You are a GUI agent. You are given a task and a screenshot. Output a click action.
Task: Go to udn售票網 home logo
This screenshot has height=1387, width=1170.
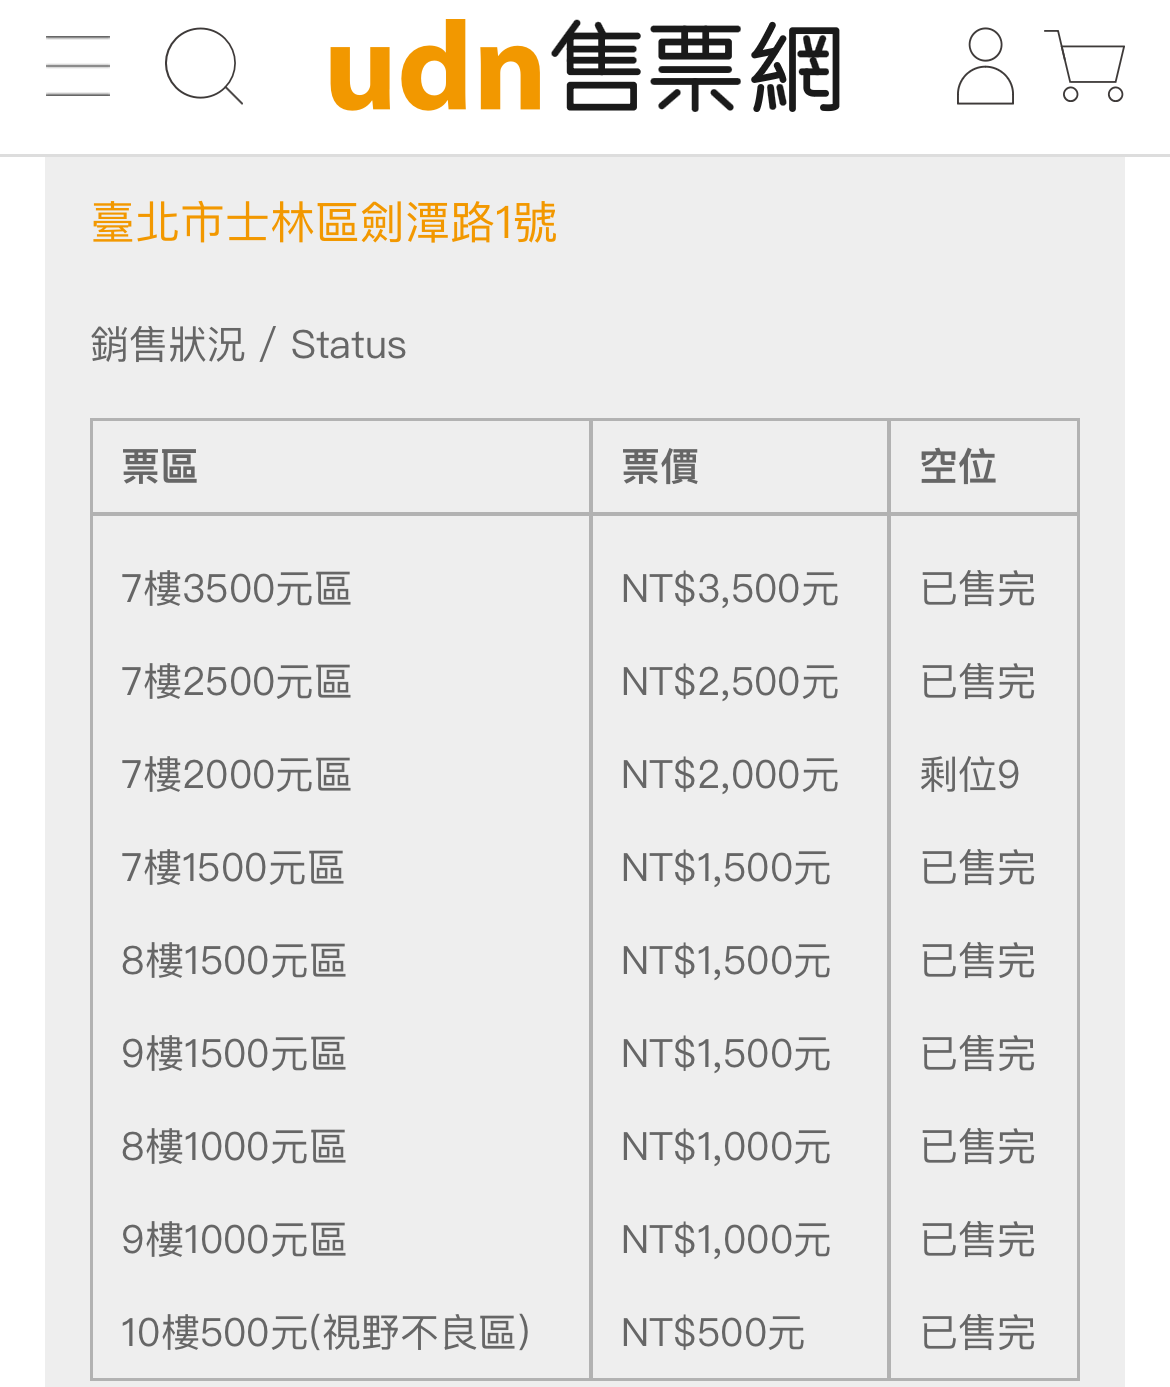pos(585,68)
